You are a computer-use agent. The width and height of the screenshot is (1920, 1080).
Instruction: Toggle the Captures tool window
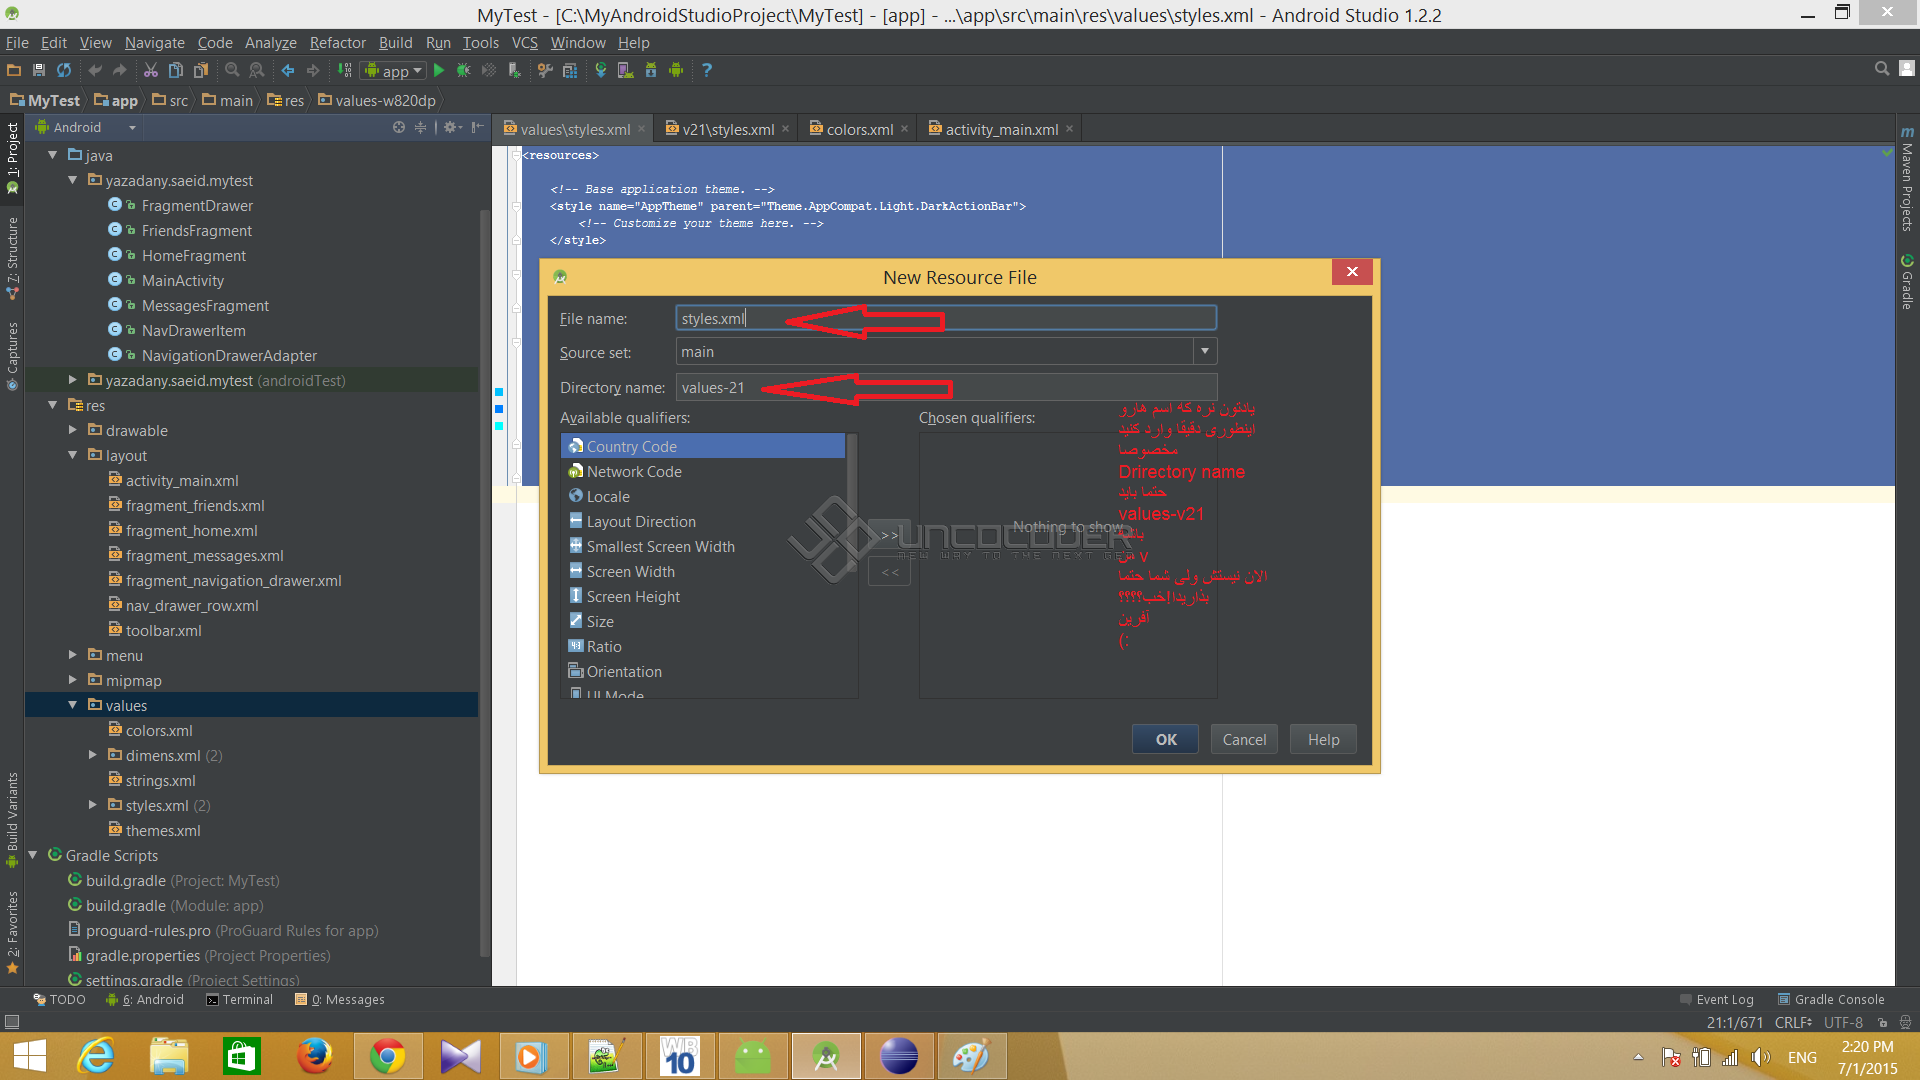[x=12, y=356]
